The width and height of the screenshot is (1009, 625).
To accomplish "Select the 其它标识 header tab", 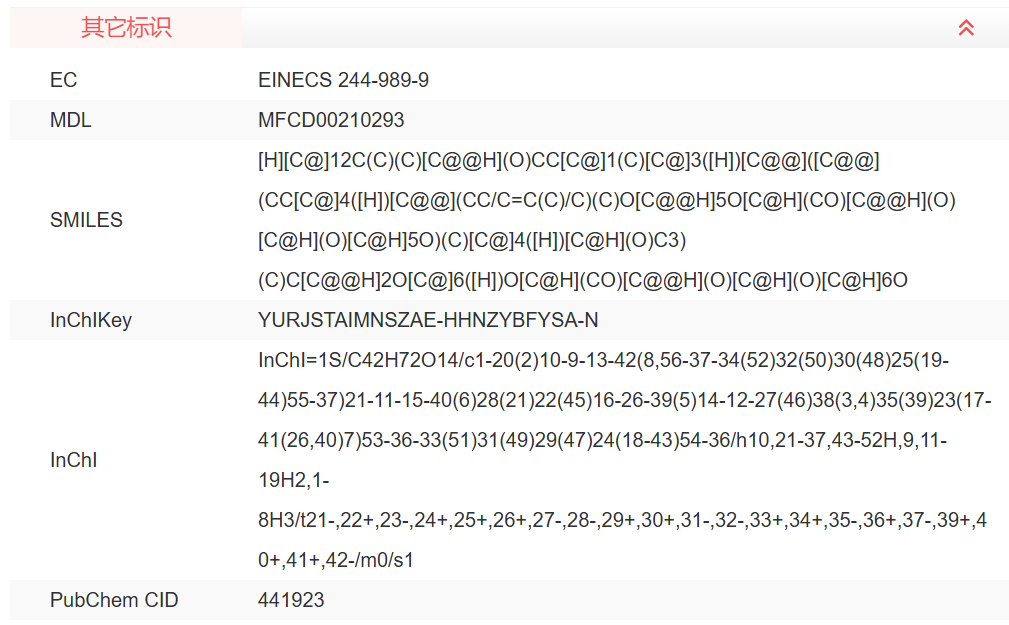I will click(x=126, y=28).
